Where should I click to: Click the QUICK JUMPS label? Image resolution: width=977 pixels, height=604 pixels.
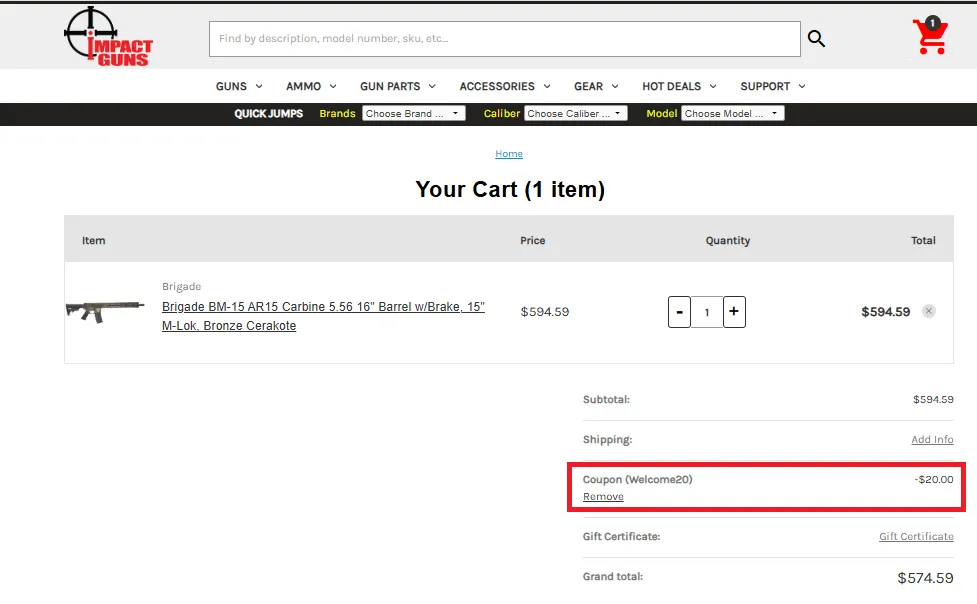(269, 113)
